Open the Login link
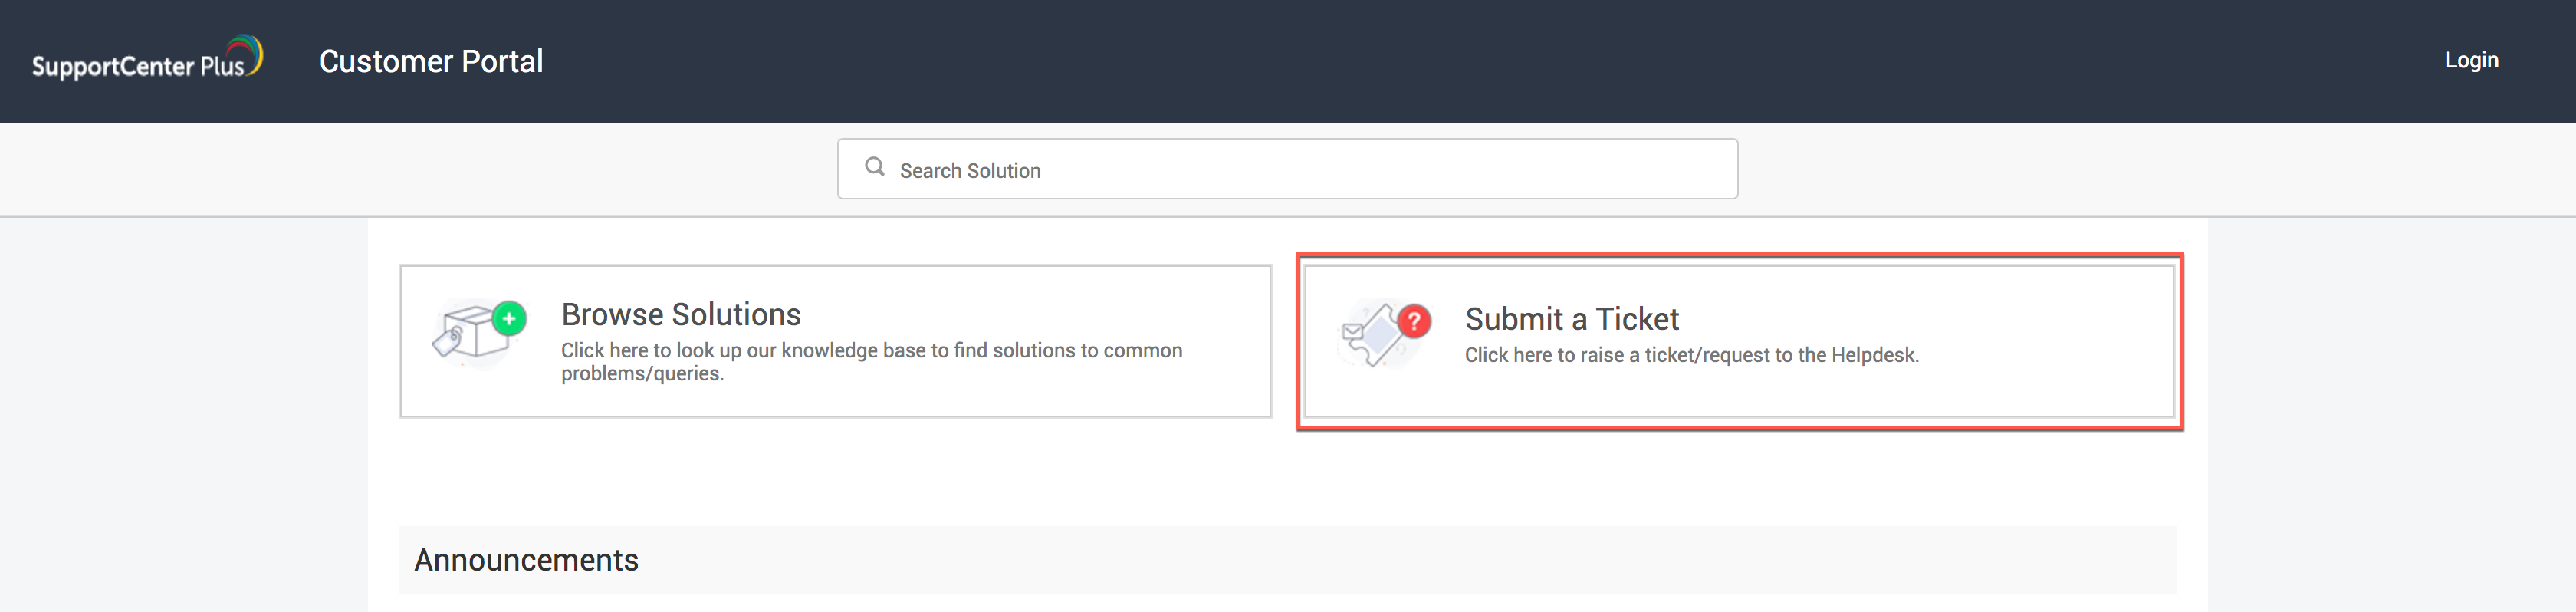 pyautogui.click(x=2471, y=60)
